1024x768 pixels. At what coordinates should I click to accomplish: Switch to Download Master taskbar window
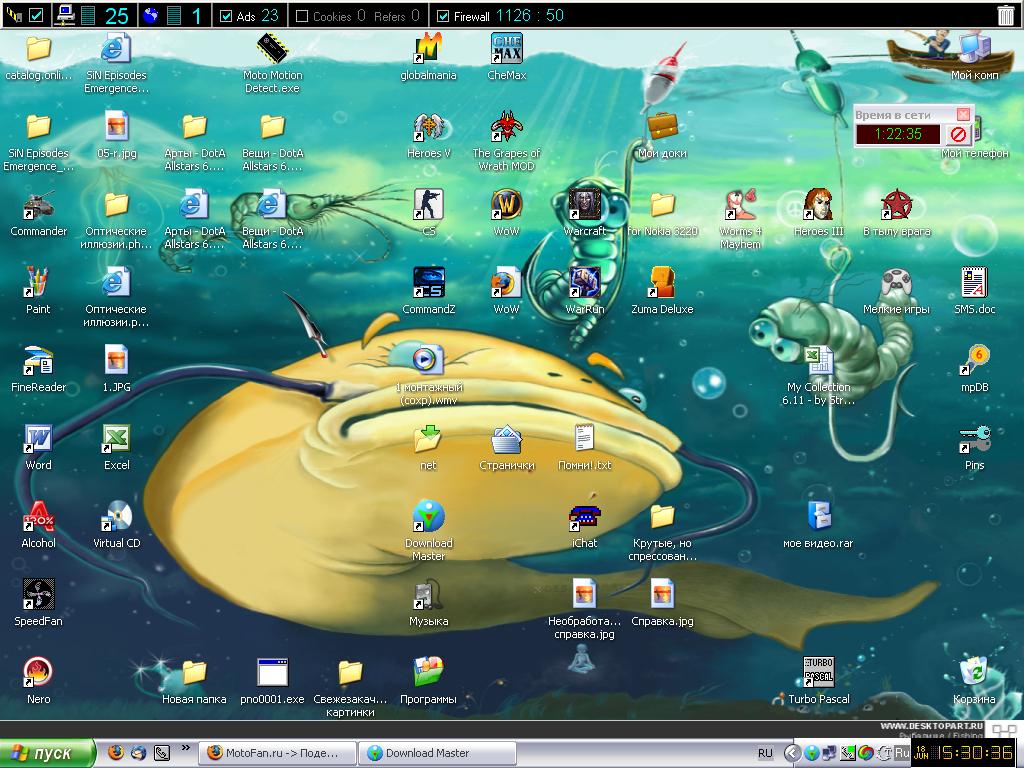pyautogui.click(x=438, y=753)
